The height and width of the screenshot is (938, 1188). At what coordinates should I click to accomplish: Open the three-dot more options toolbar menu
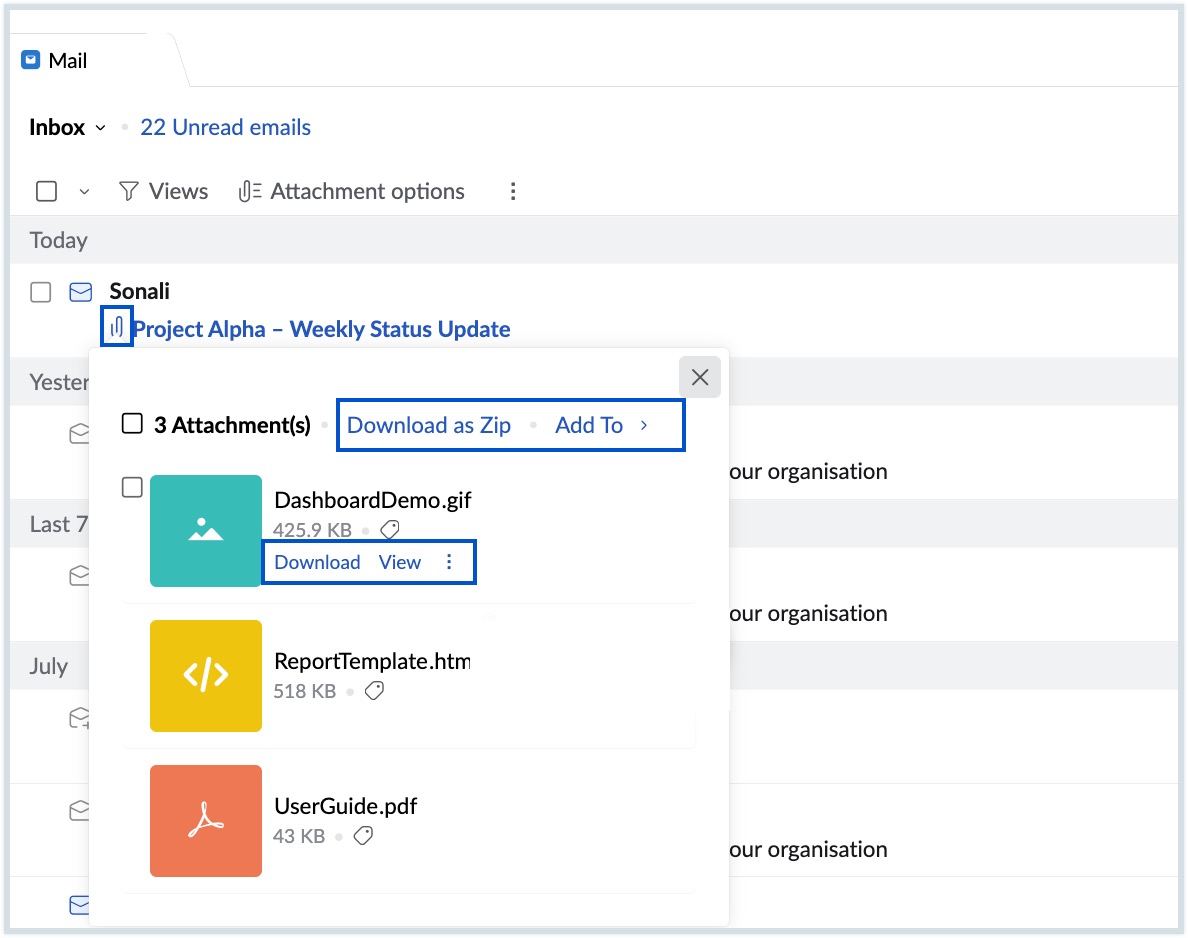513,191
